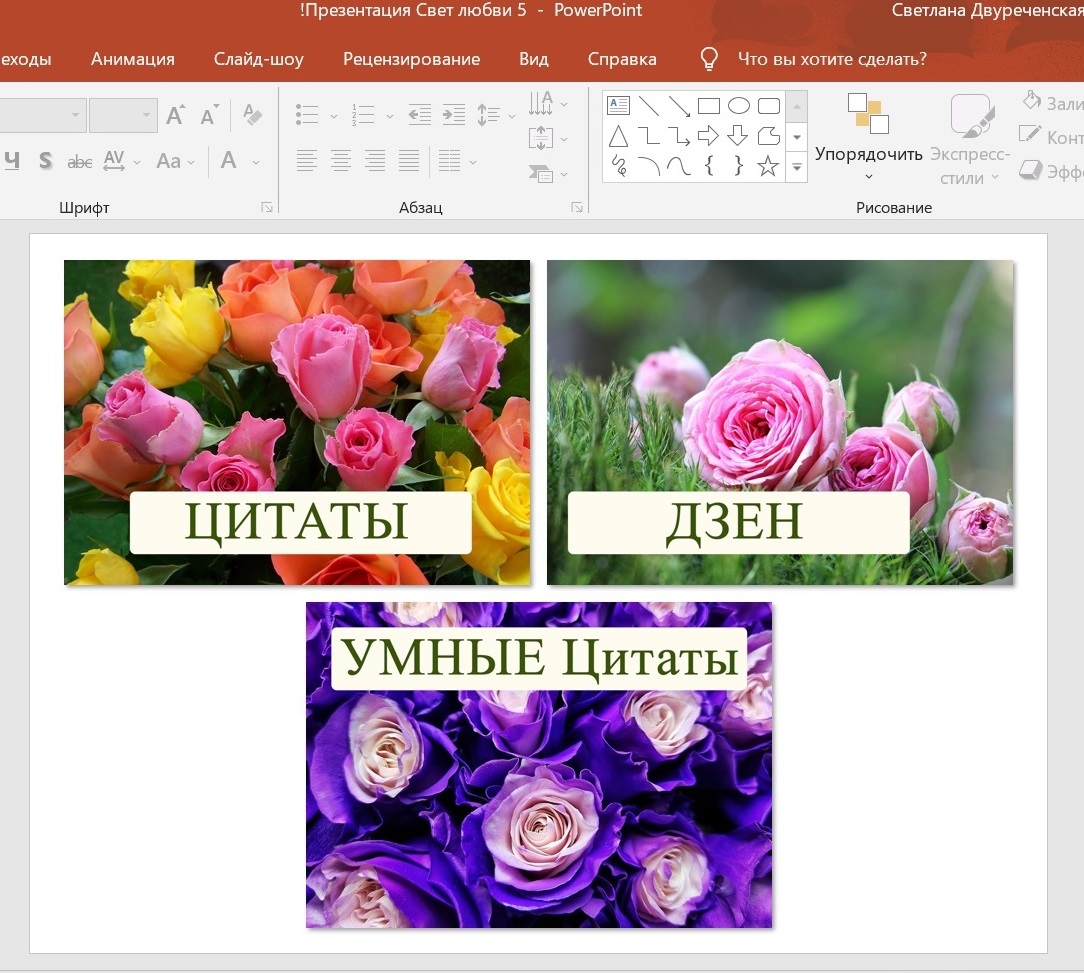Select the ДЗЕН text label on slide

(738, 522)
